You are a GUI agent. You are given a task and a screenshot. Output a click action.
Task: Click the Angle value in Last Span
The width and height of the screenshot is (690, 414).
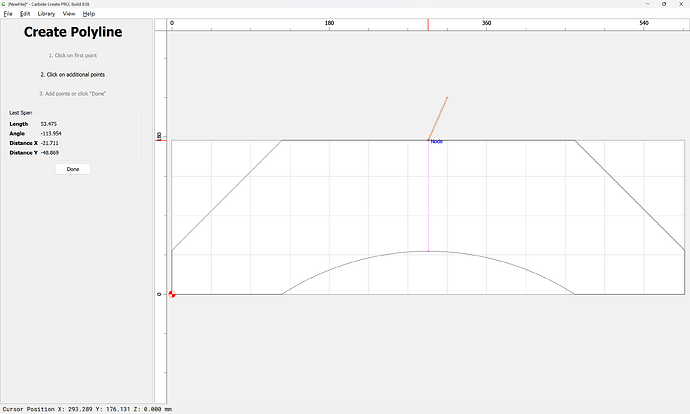[51, 133]
